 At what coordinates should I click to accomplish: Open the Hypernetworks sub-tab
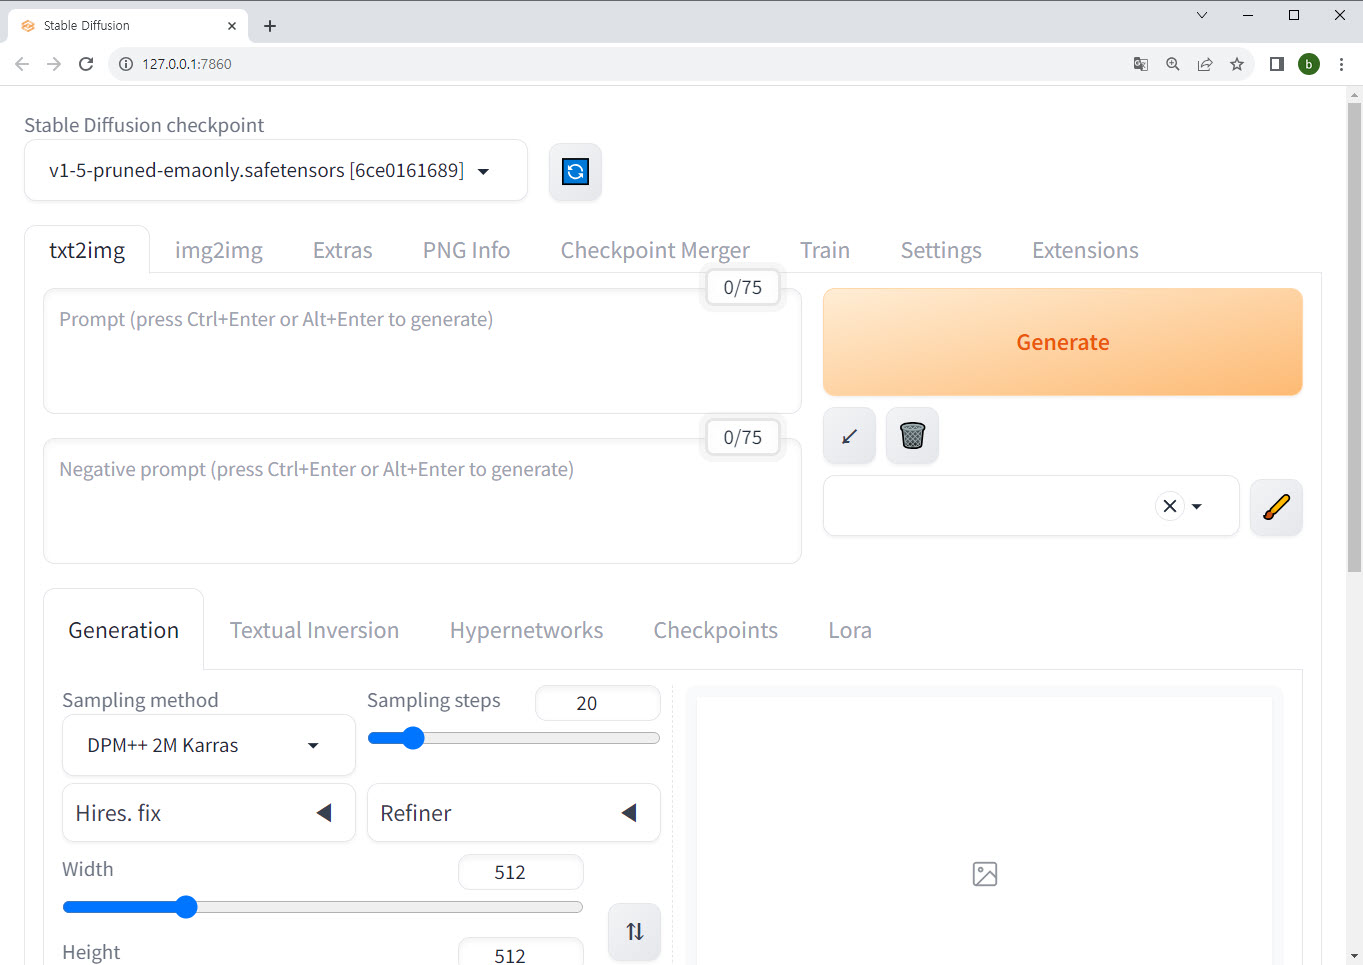click(526, 630)
